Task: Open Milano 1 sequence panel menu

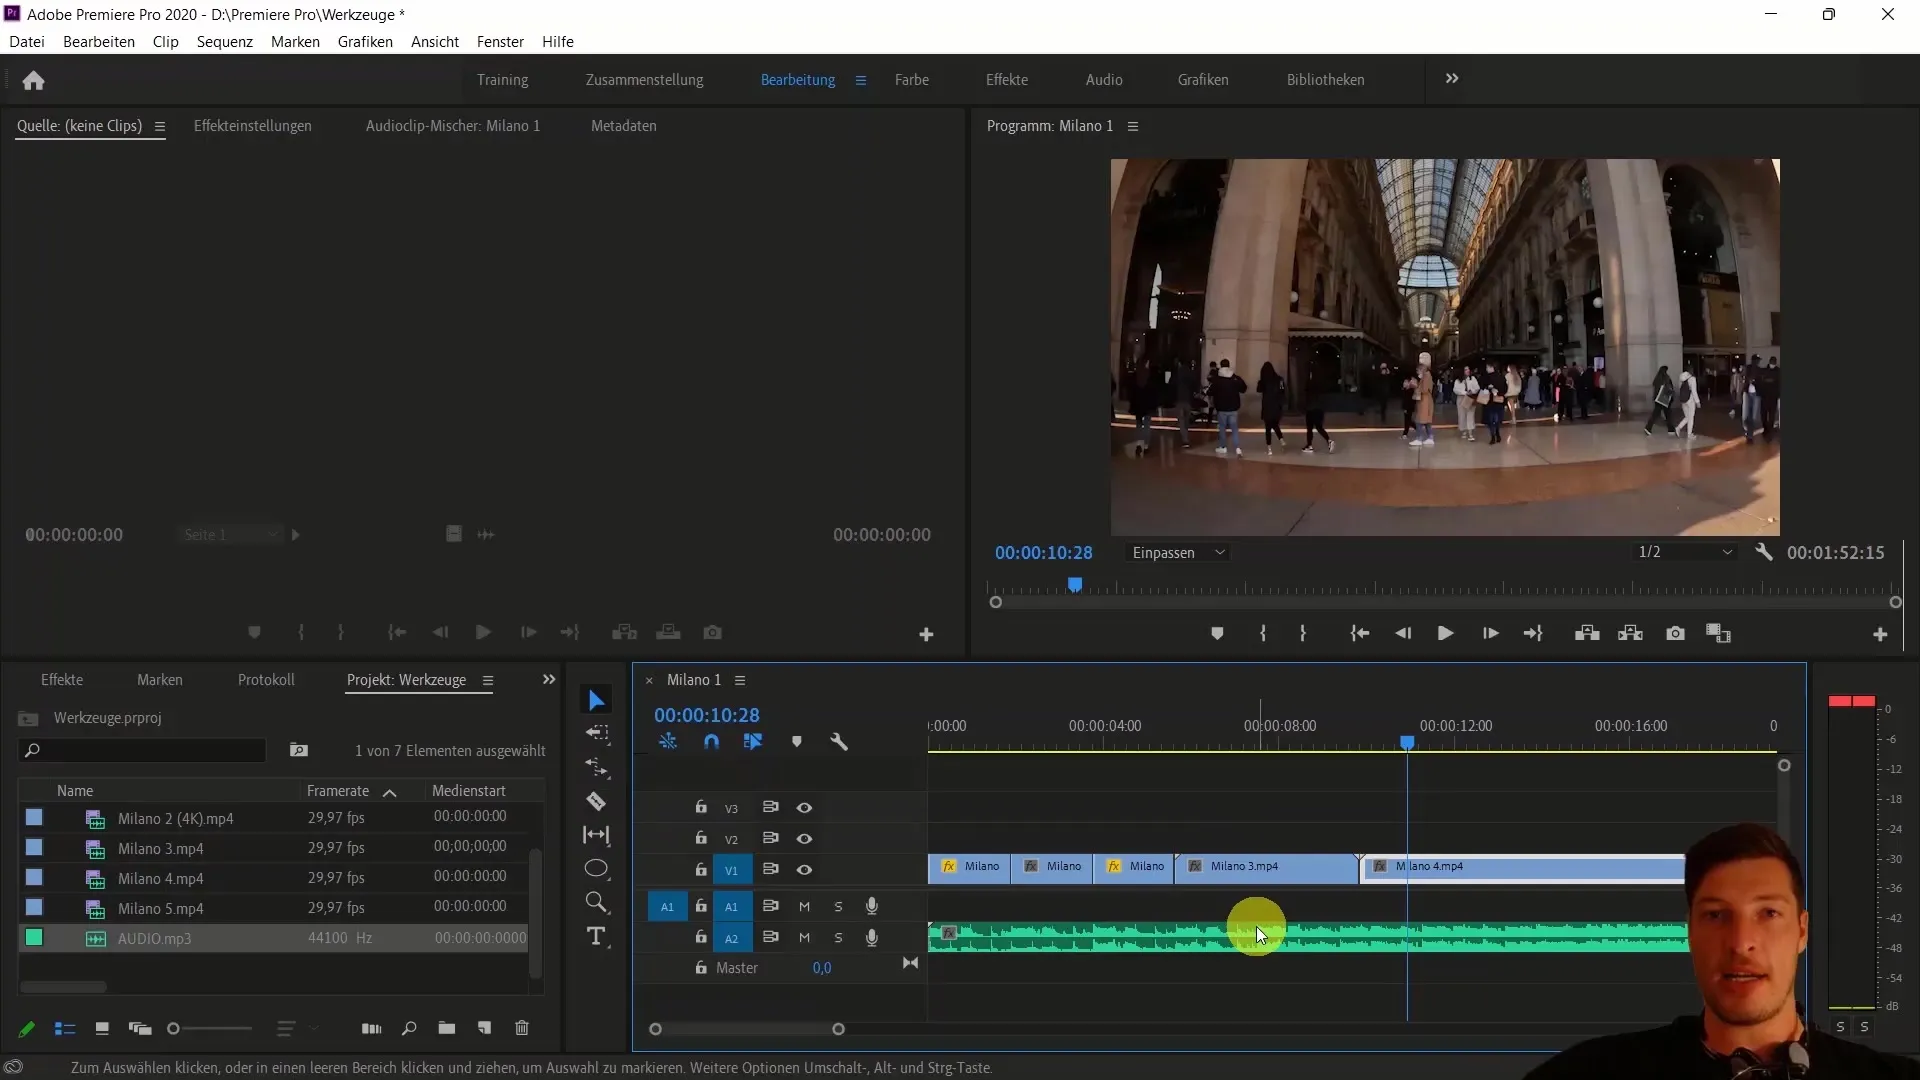Action: tap(740, 680)
